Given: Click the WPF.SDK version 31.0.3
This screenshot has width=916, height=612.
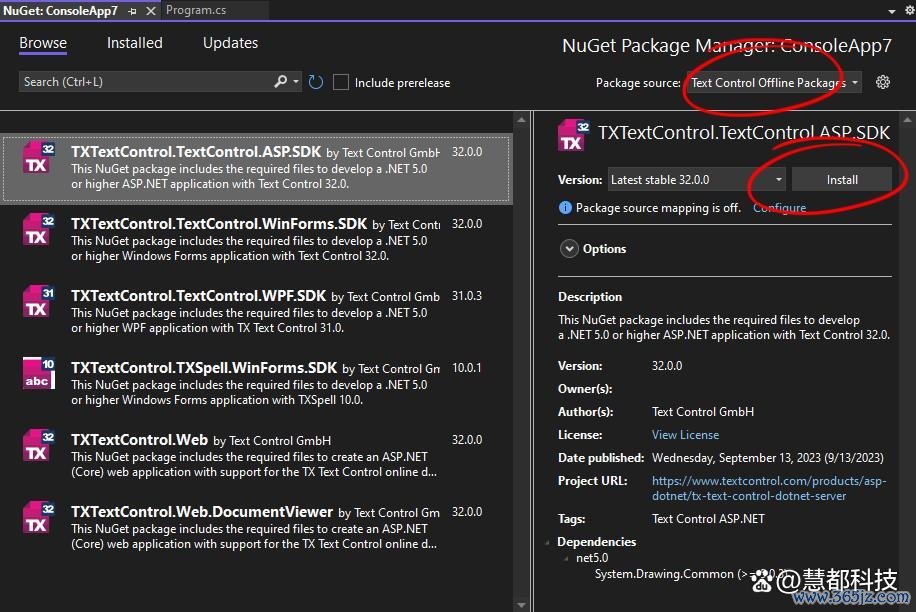Looking at the screenshot, I should (x=467, y=296).
